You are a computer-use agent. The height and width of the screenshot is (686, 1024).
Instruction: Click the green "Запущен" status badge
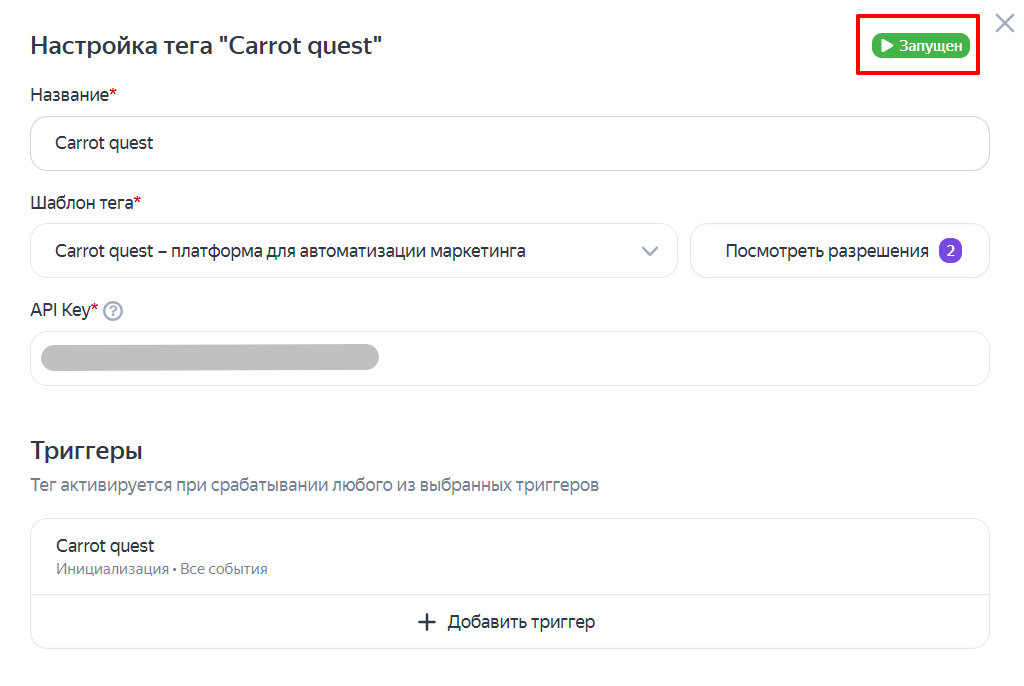pyautogui.click(x=921, y=46)
